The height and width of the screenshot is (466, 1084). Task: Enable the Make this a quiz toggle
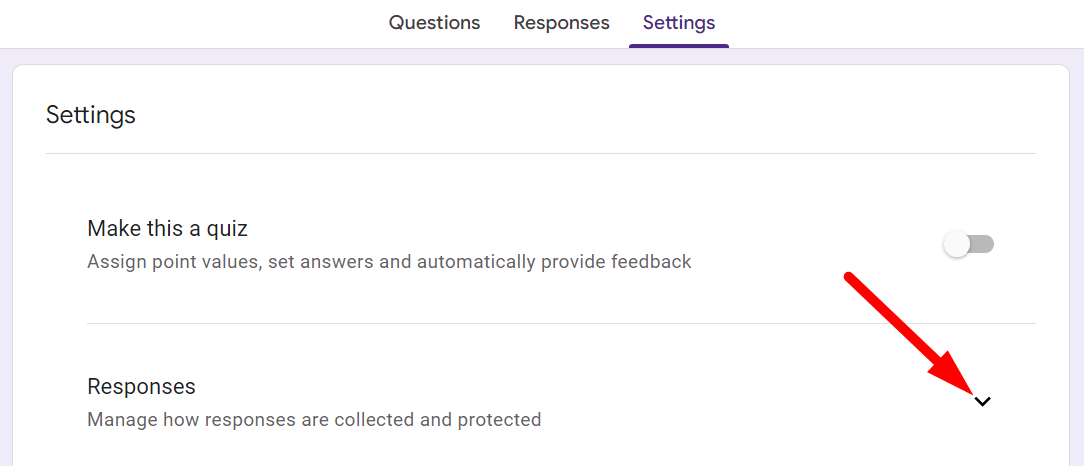pos(968,244)
